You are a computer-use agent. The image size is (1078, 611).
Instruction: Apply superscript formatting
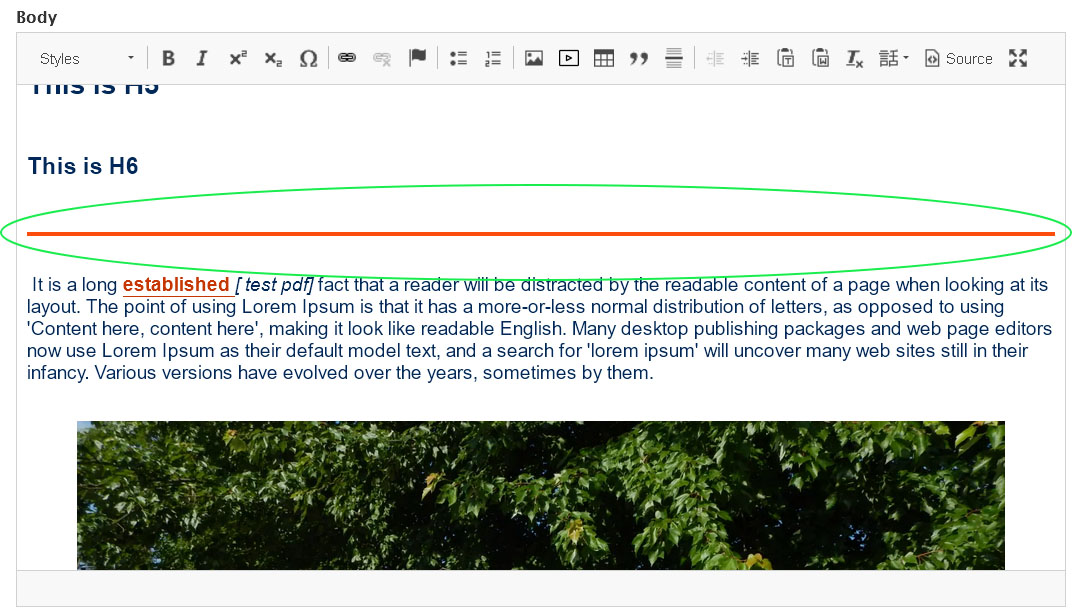coord(238,58)
